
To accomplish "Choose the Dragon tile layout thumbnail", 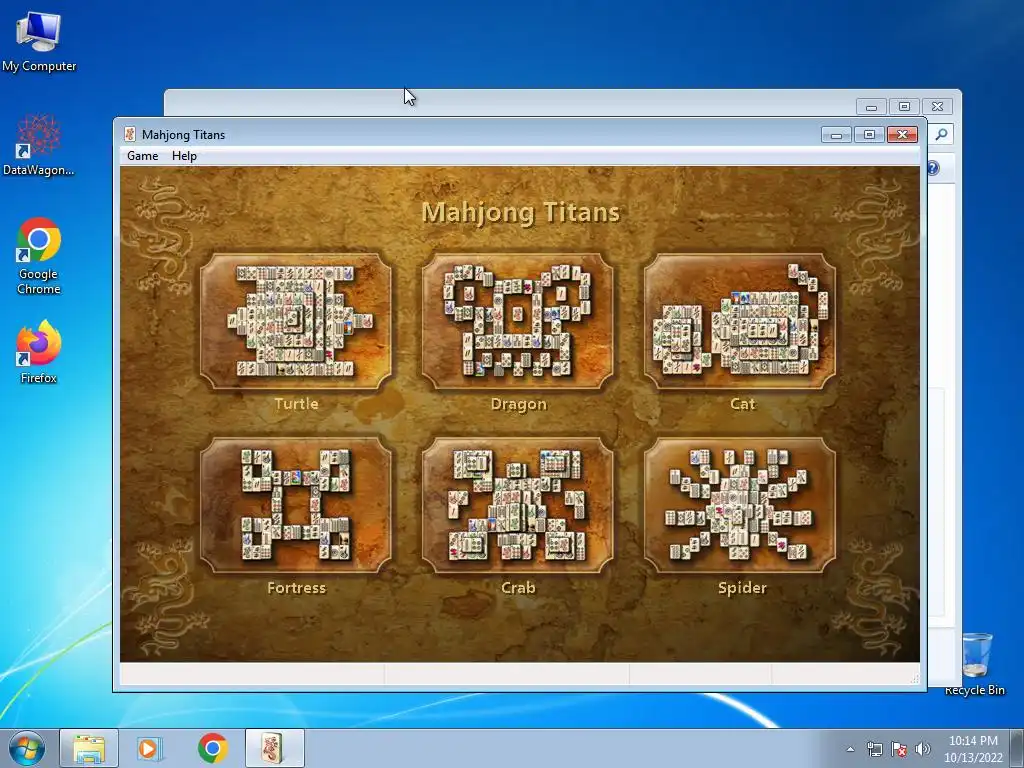I will [x=518, y=321].
